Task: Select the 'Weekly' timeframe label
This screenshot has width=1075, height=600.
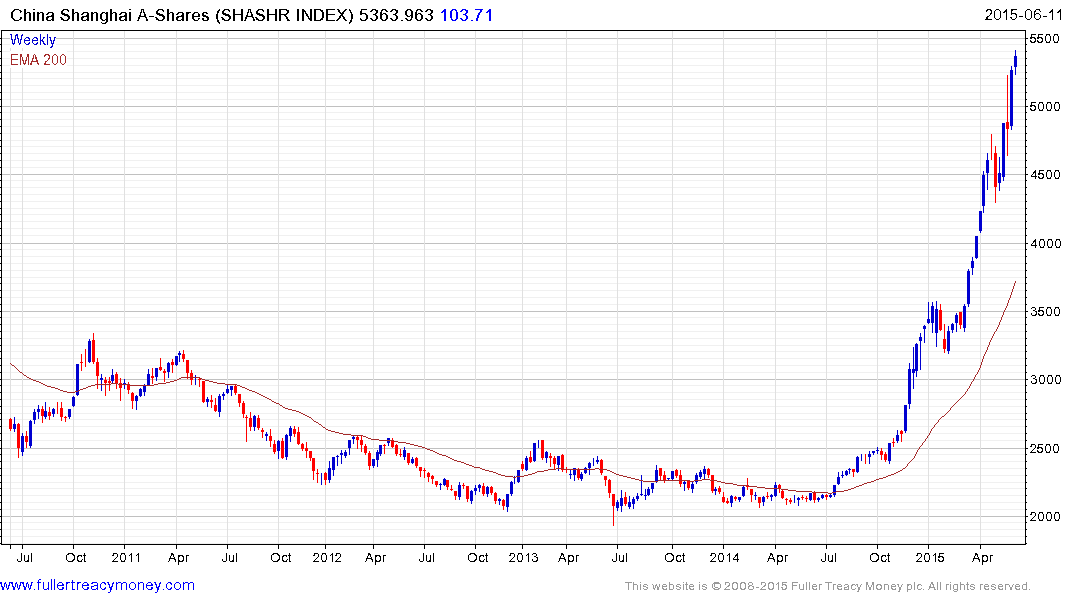Action: (x=33, y=40)
